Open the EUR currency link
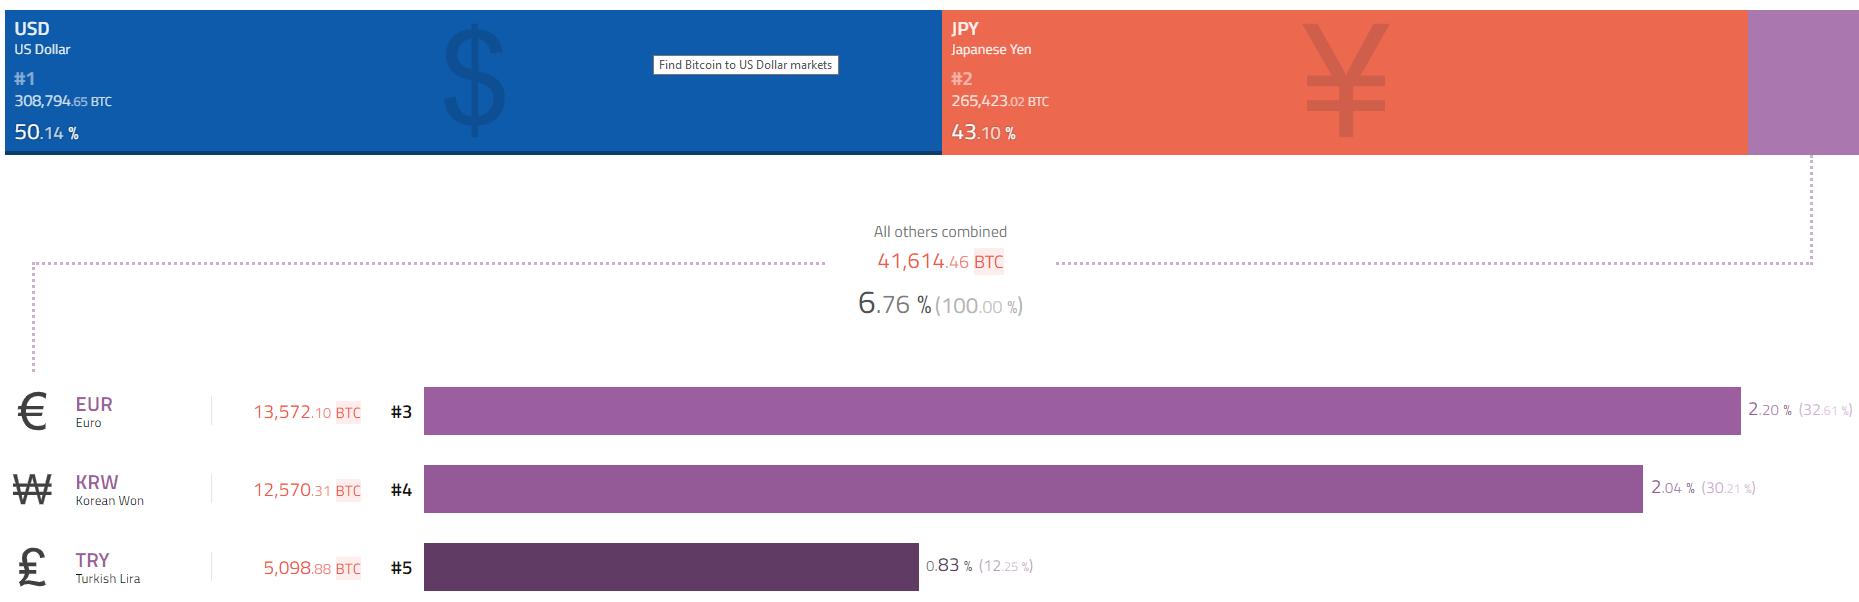 [x=94, y=404]
